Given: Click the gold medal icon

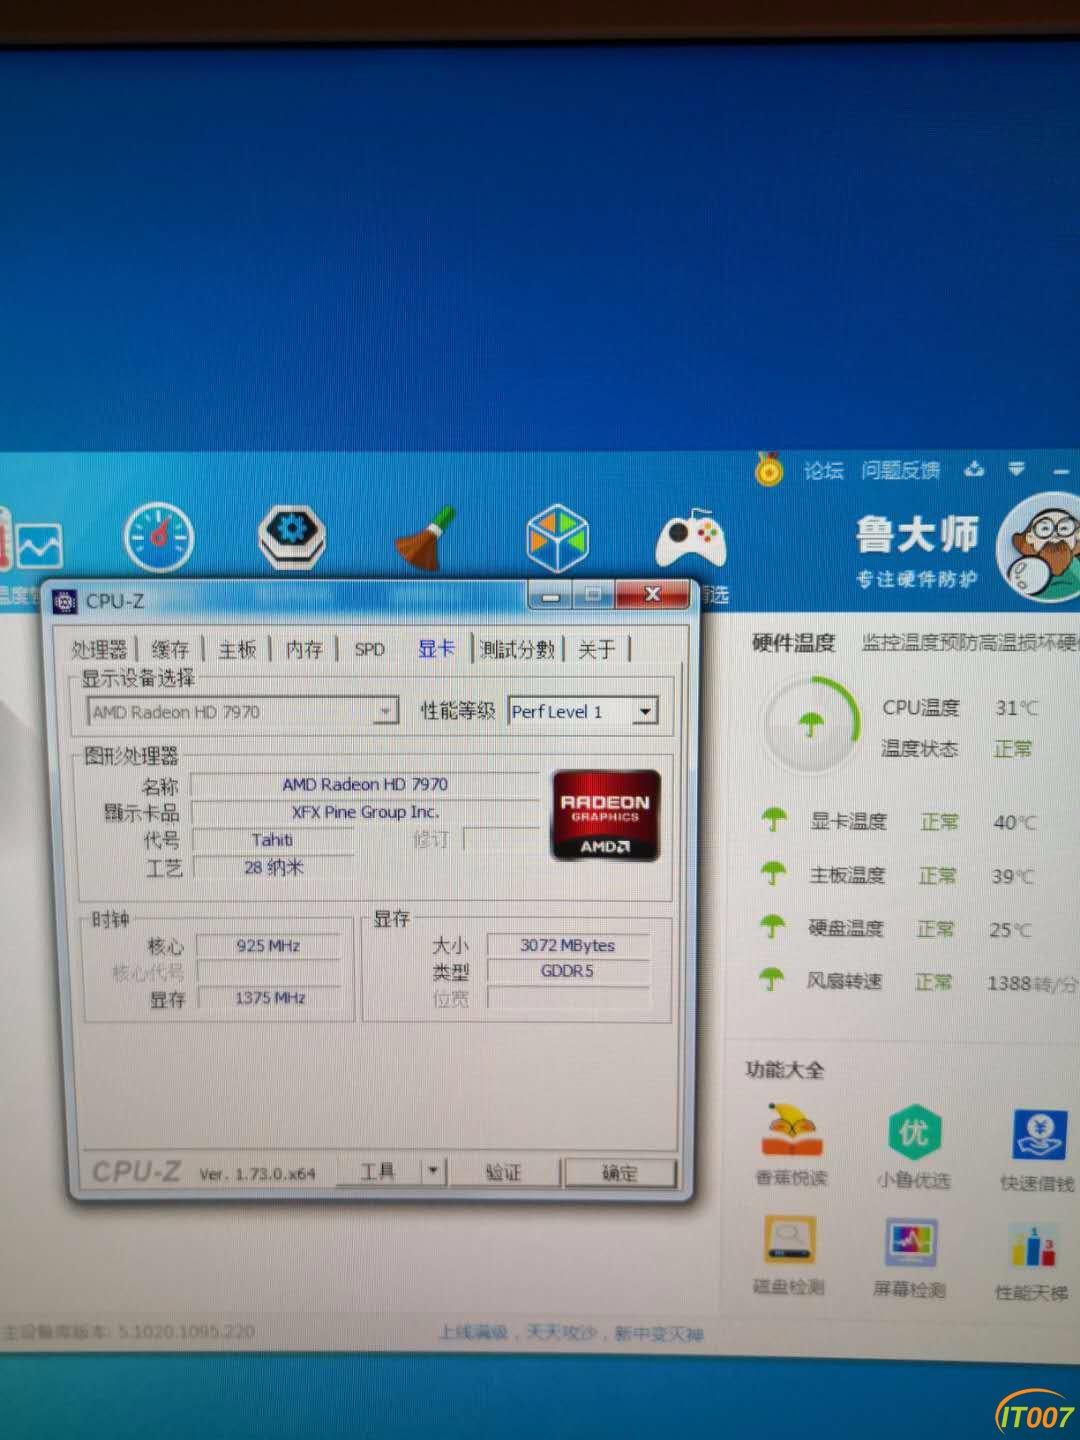Looking at the screenshot, I should (769, 468).
